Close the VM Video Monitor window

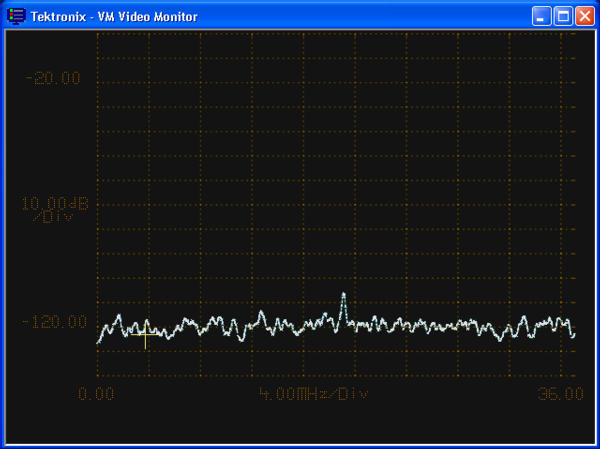pyautogui.click(x=584, y=16)
